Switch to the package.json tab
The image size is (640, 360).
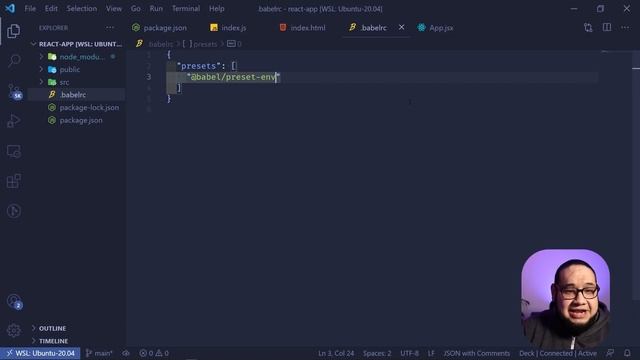coord(159,28)
